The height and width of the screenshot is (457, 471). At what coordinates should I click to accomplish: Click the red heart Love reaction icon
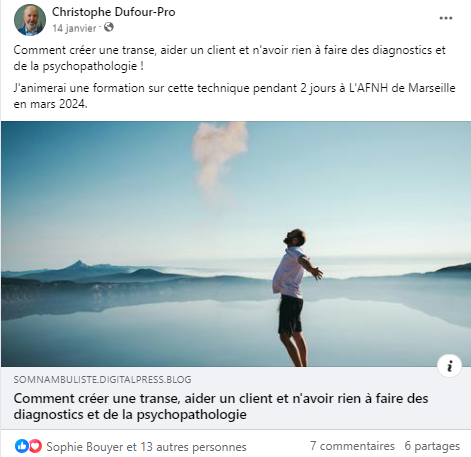point(35,446)
